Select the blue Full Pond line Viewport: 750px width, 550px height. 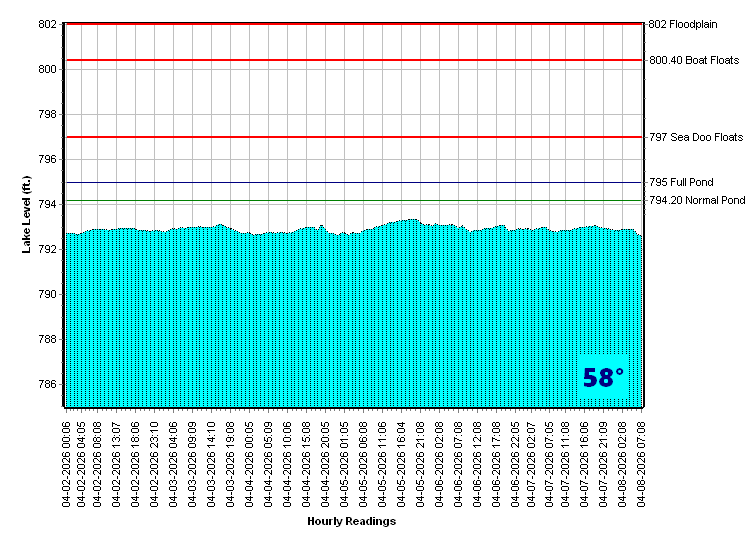tap(350, 183)
